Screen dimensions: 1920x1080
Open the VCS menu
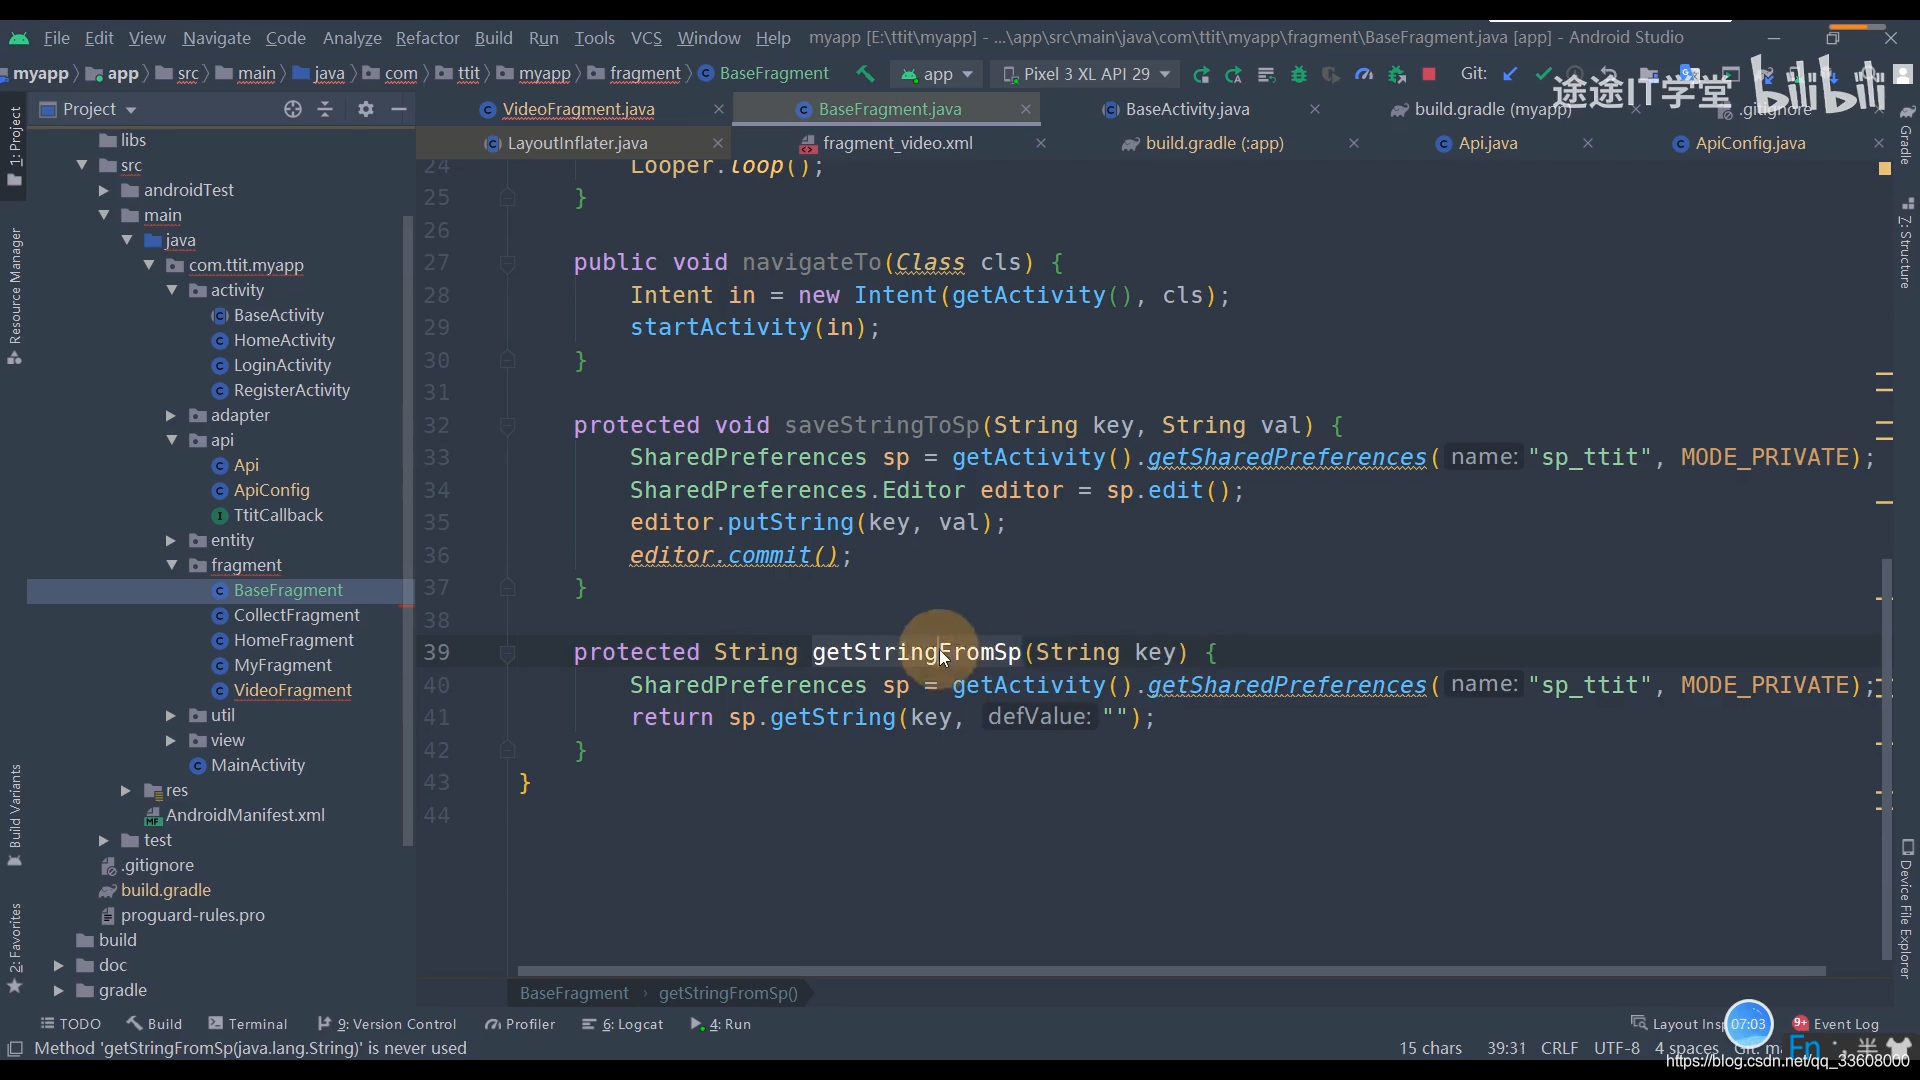[x=646, y=37]
